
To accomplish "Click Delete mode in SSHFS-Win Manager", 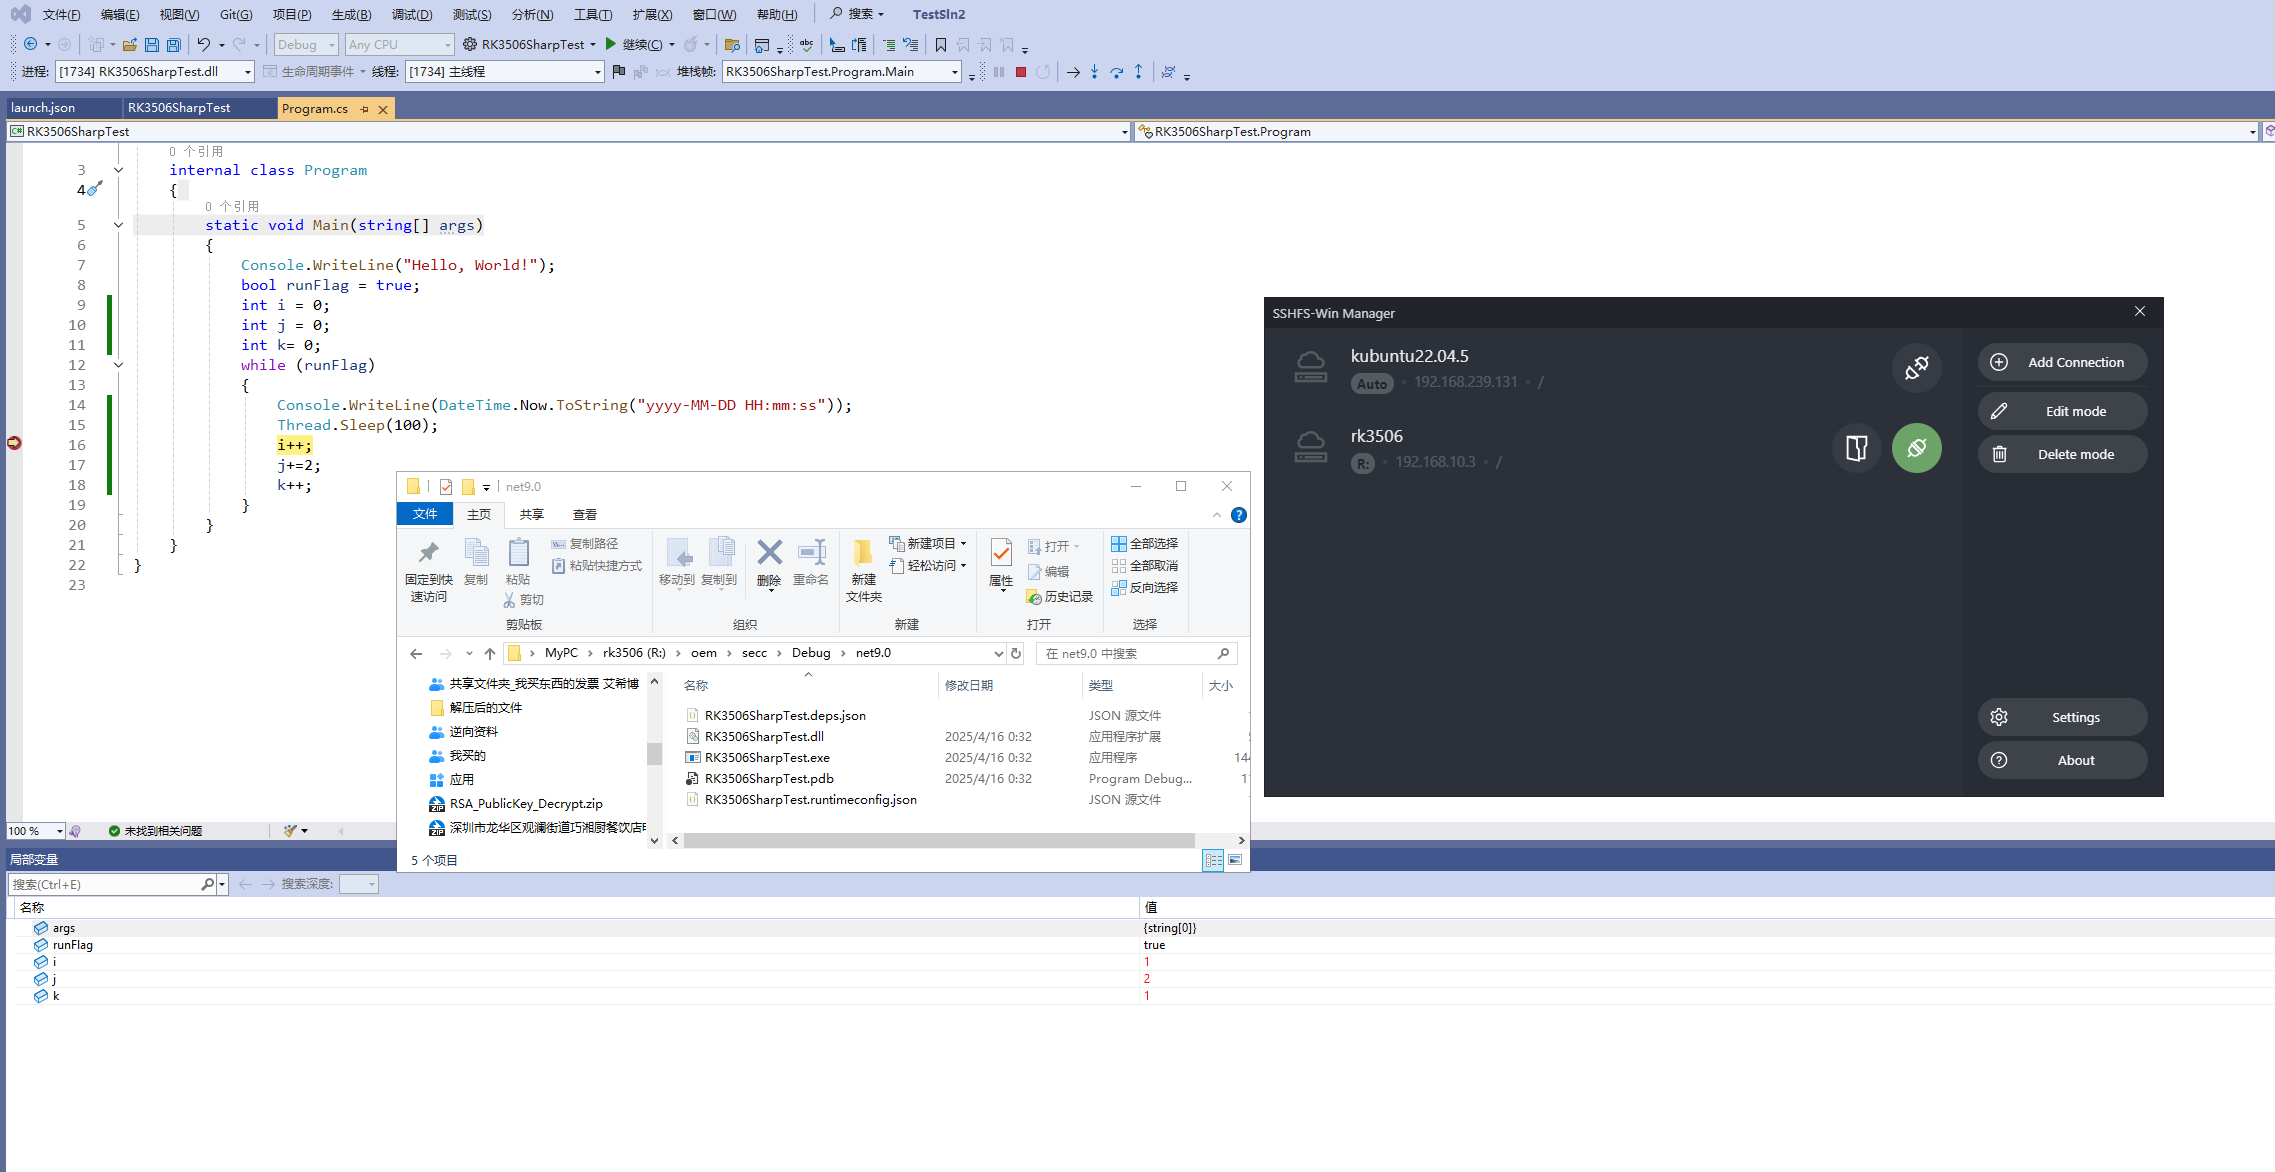I will 2062,454.
